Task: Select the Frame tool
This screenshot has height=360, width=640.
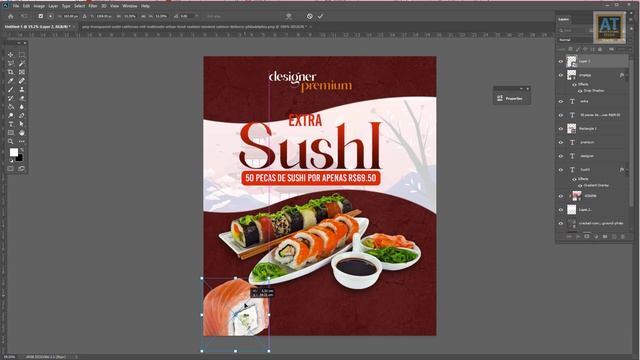Action: coord(22,72)
